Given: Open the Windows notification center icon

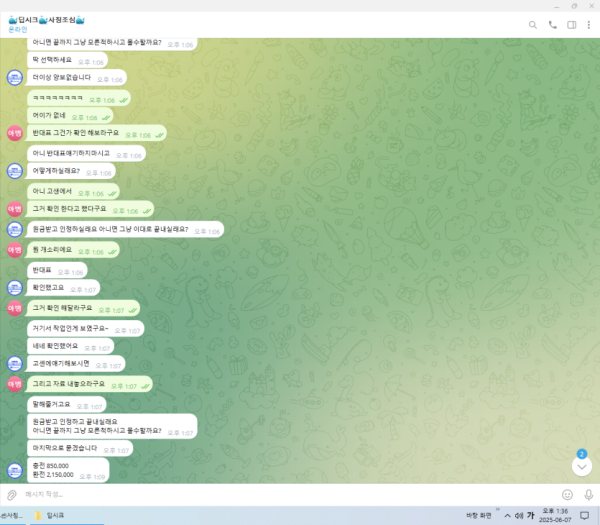Looking at the screenshot, I should tap(584, 515).
